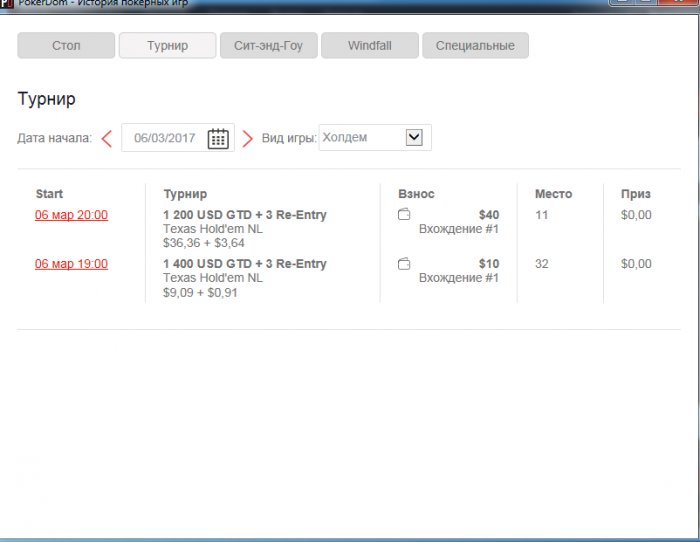Click the Турнир column header in the table
The height and width of the screenshot is (542, 700).
click(185, 194)
